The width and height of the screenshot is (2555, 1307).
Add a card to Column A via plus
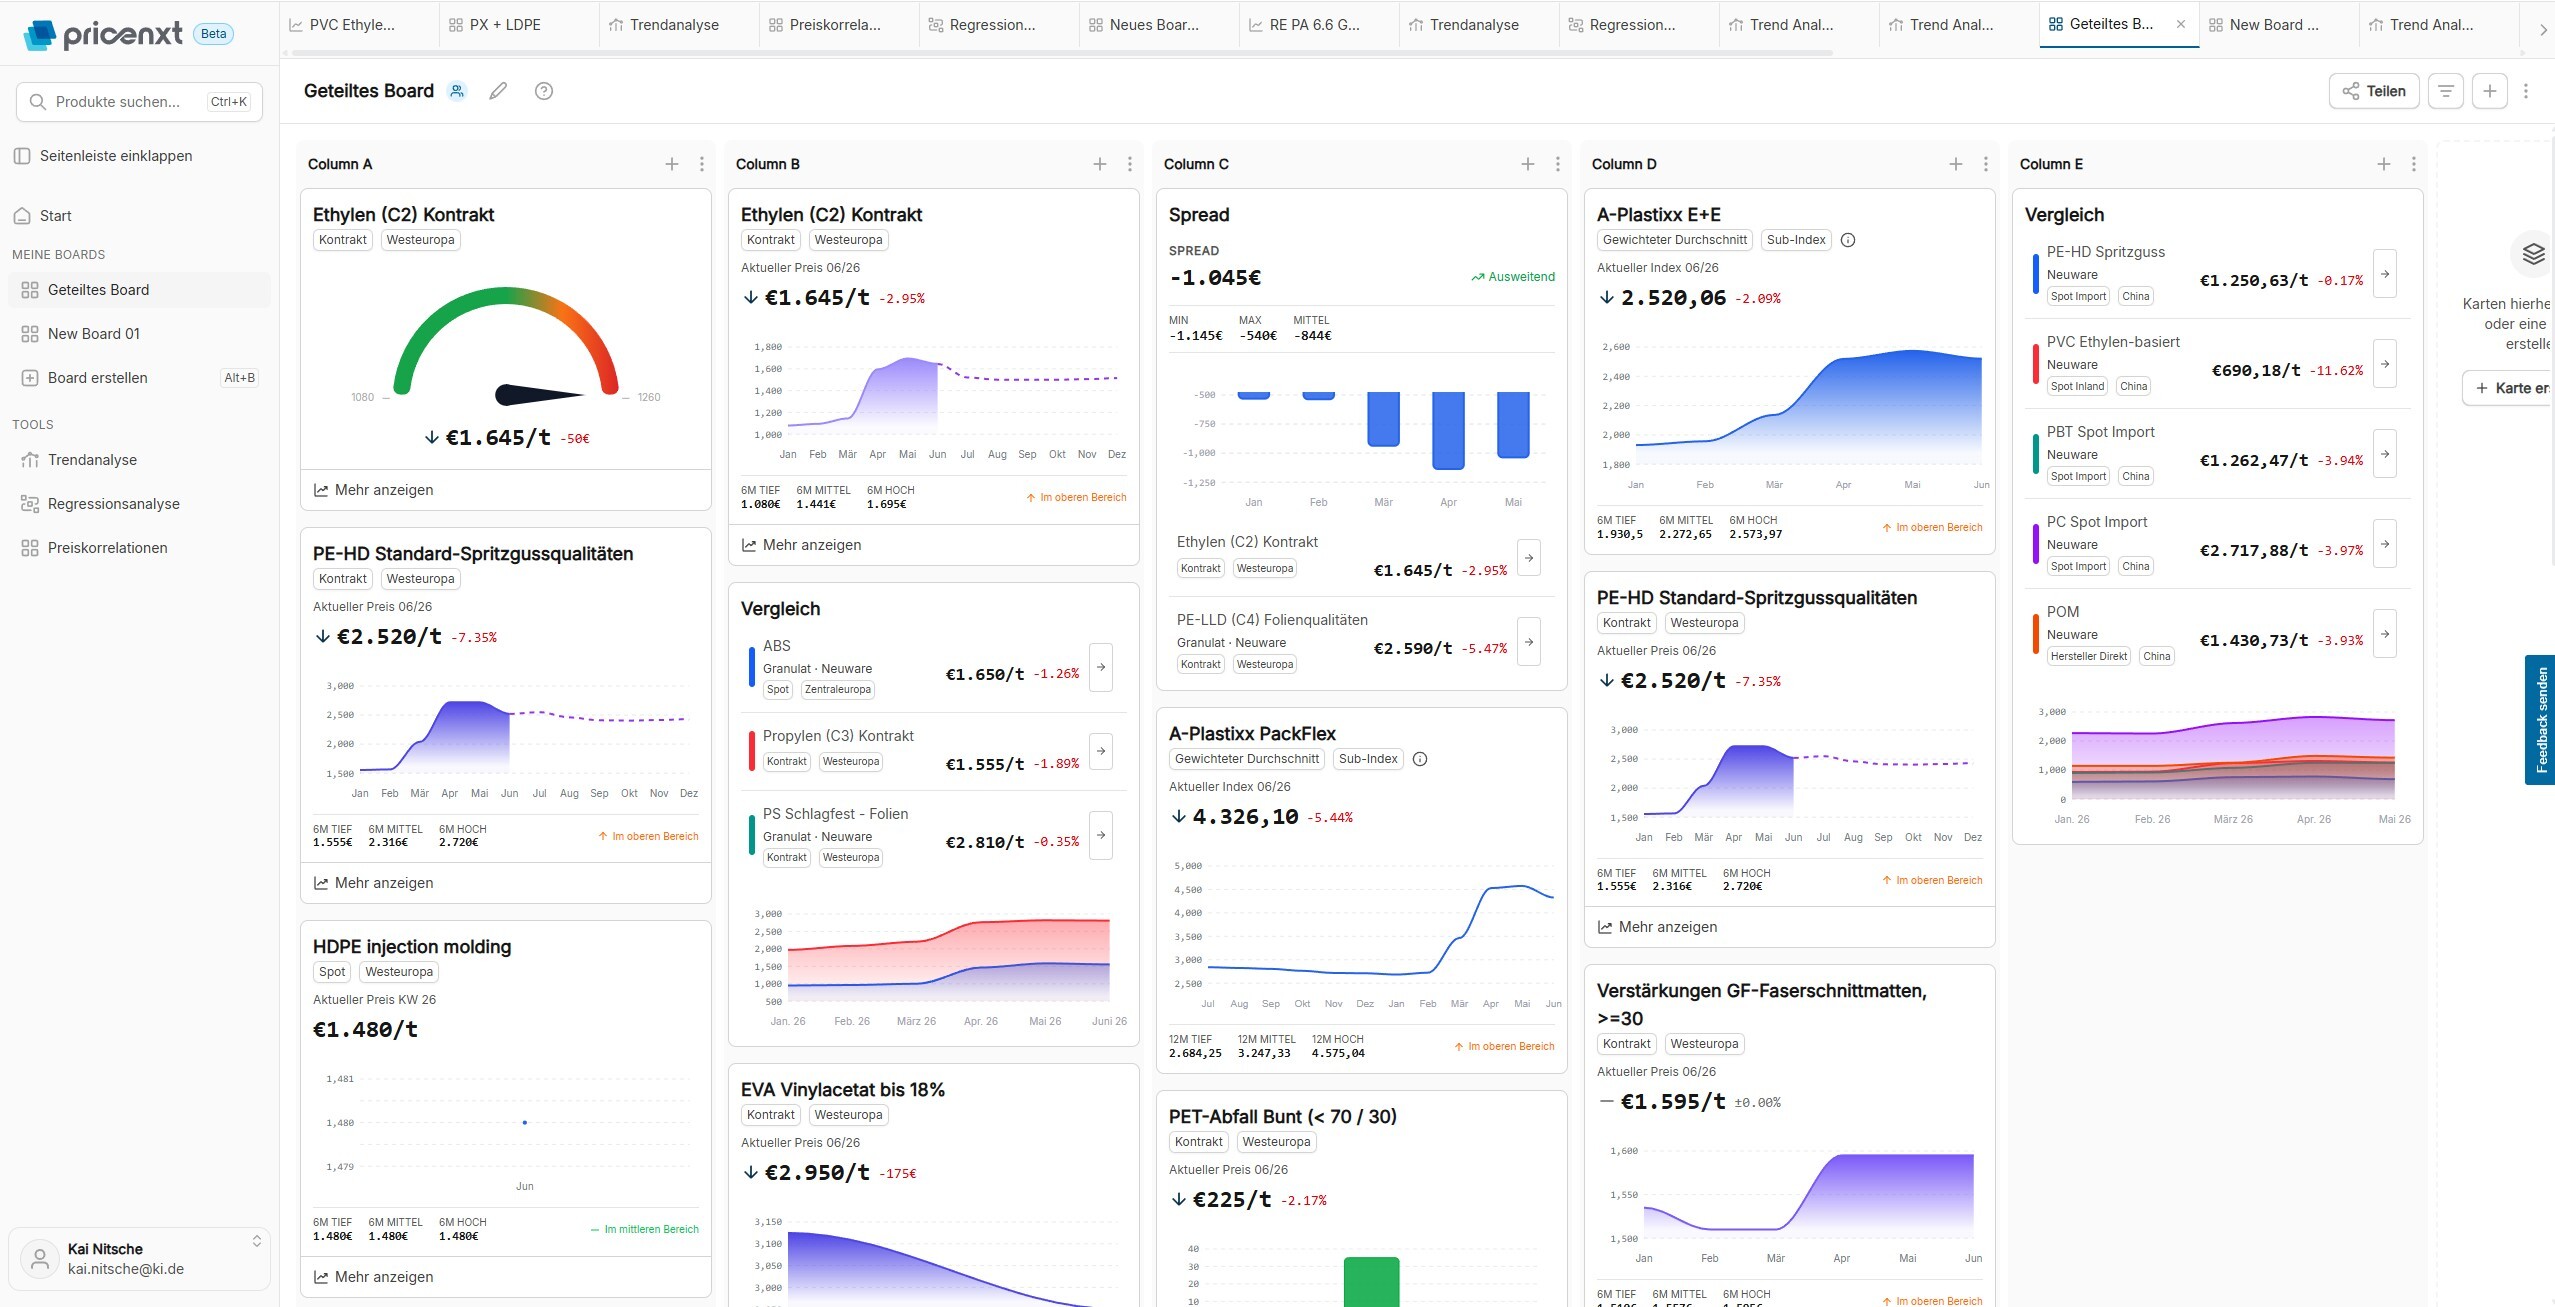click(x=672, y=164)
